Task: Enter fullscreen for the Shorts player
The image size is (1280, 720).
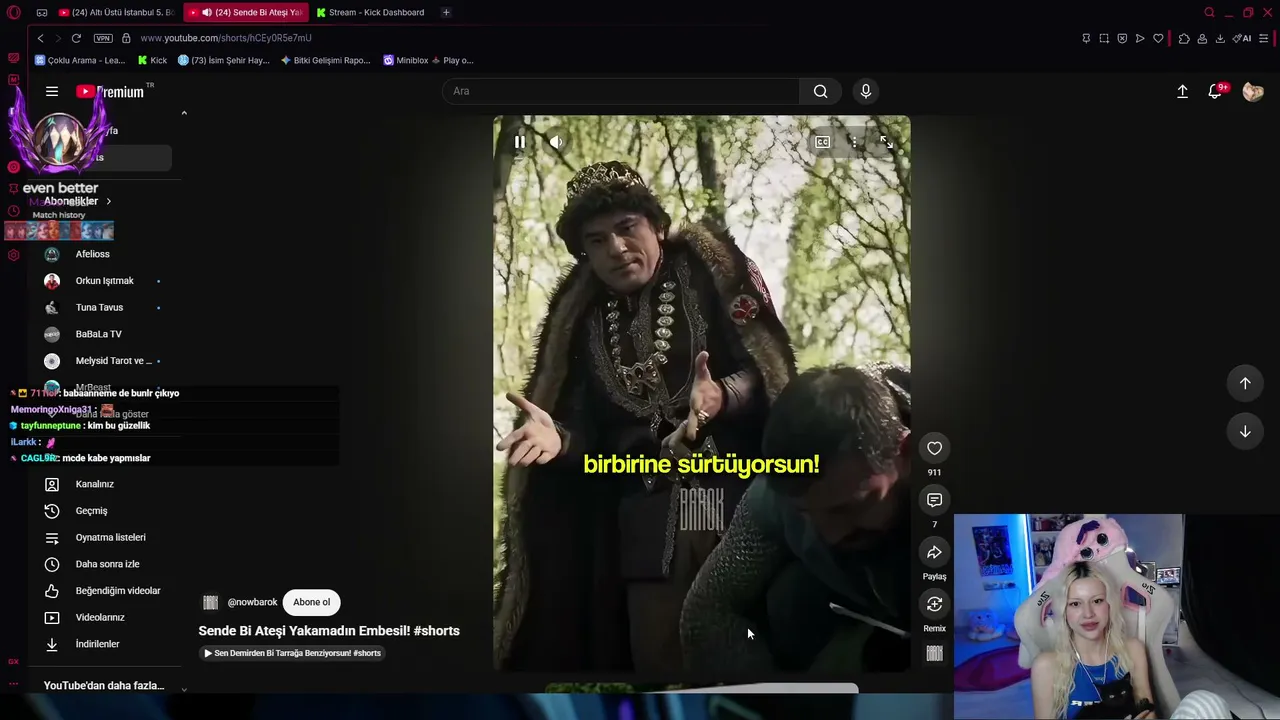Action: (886, 142)
